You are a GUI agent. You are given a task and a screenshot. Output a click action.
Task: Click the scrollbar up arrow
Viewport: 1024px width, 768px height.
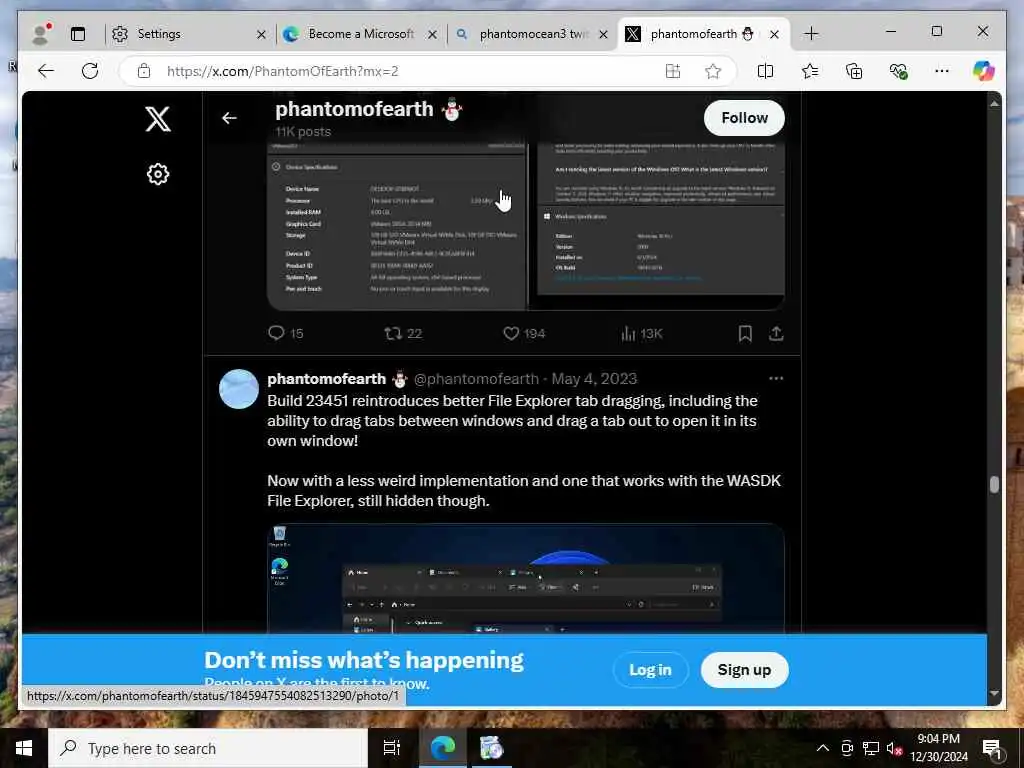coord(994,103)
